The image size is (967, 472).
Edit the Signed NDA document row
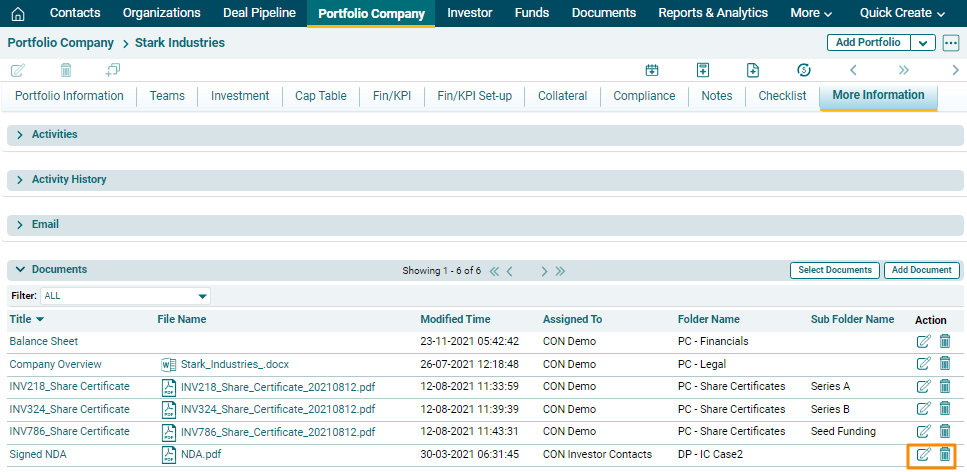pyautogui.click(x=923, y=455)
